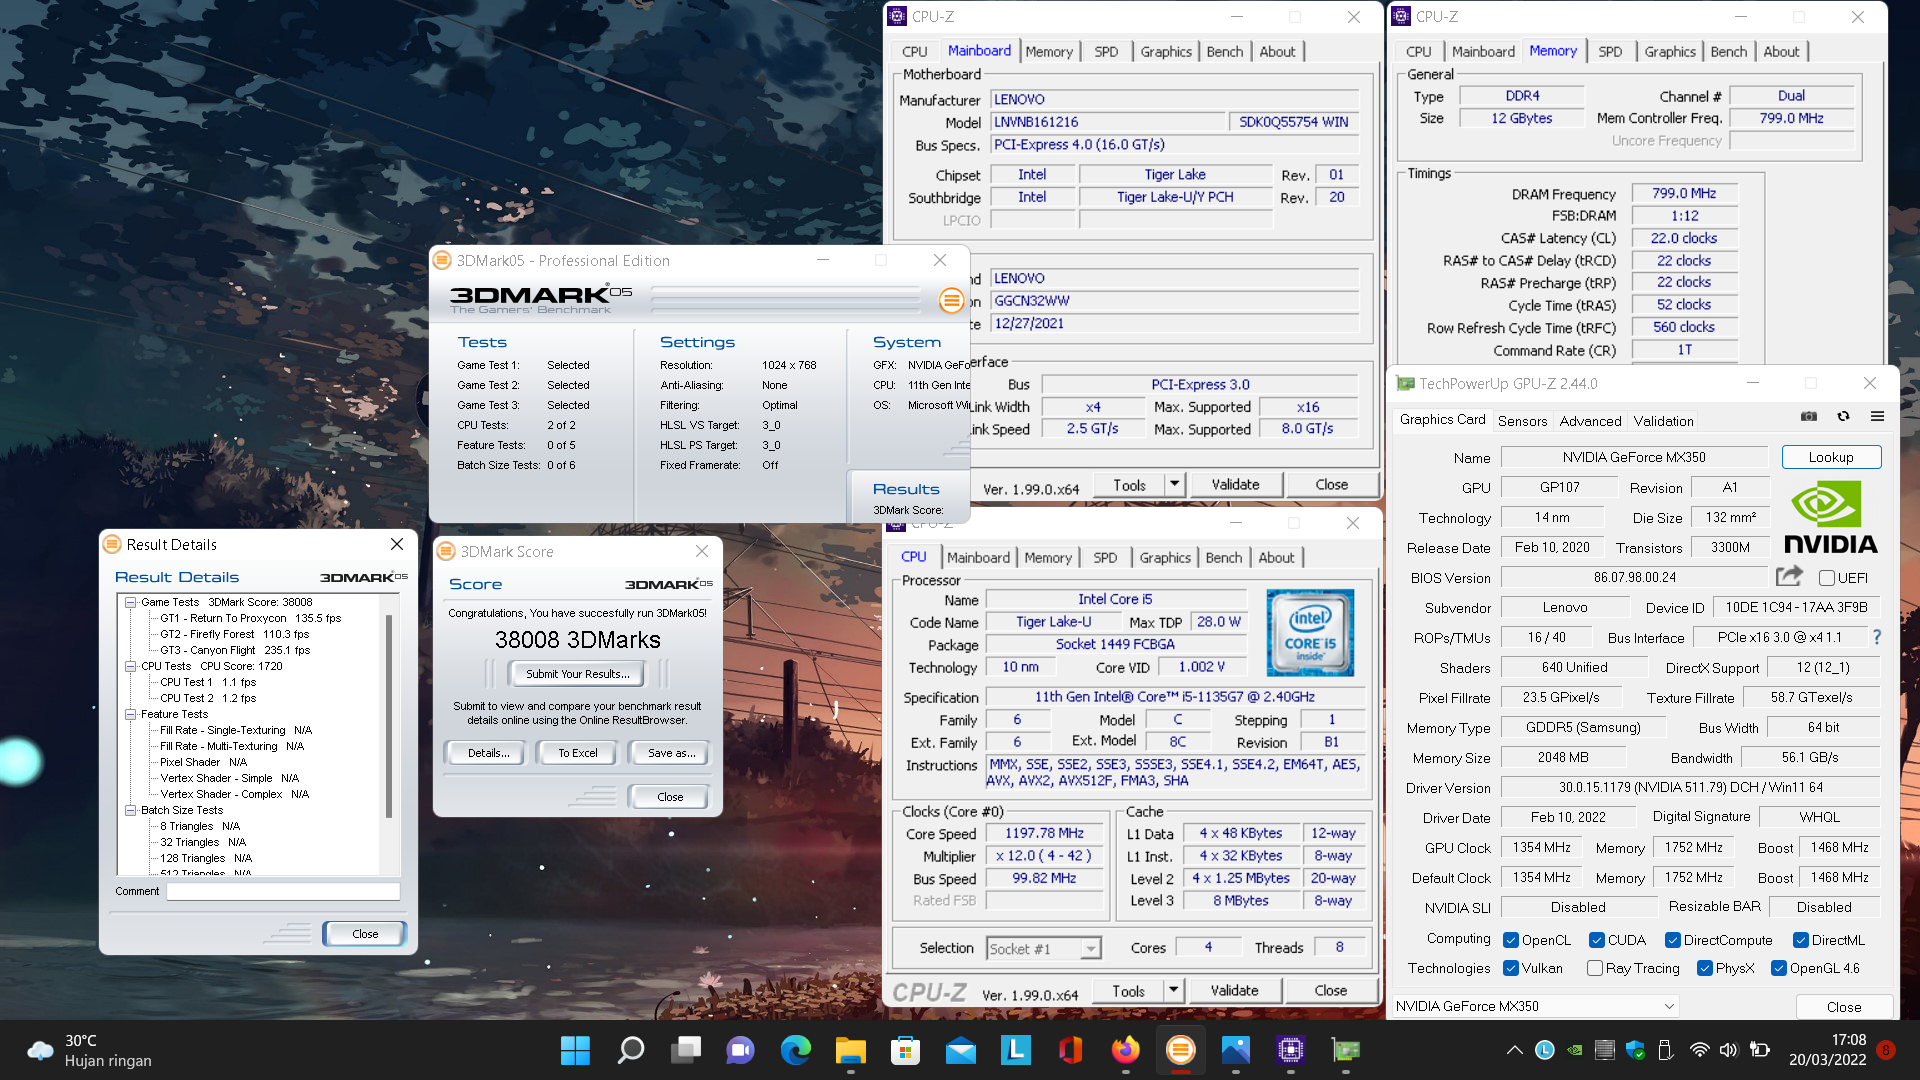
Task: Open SPD tab in Memory CPU-Z window
Action: [1610, 52]
